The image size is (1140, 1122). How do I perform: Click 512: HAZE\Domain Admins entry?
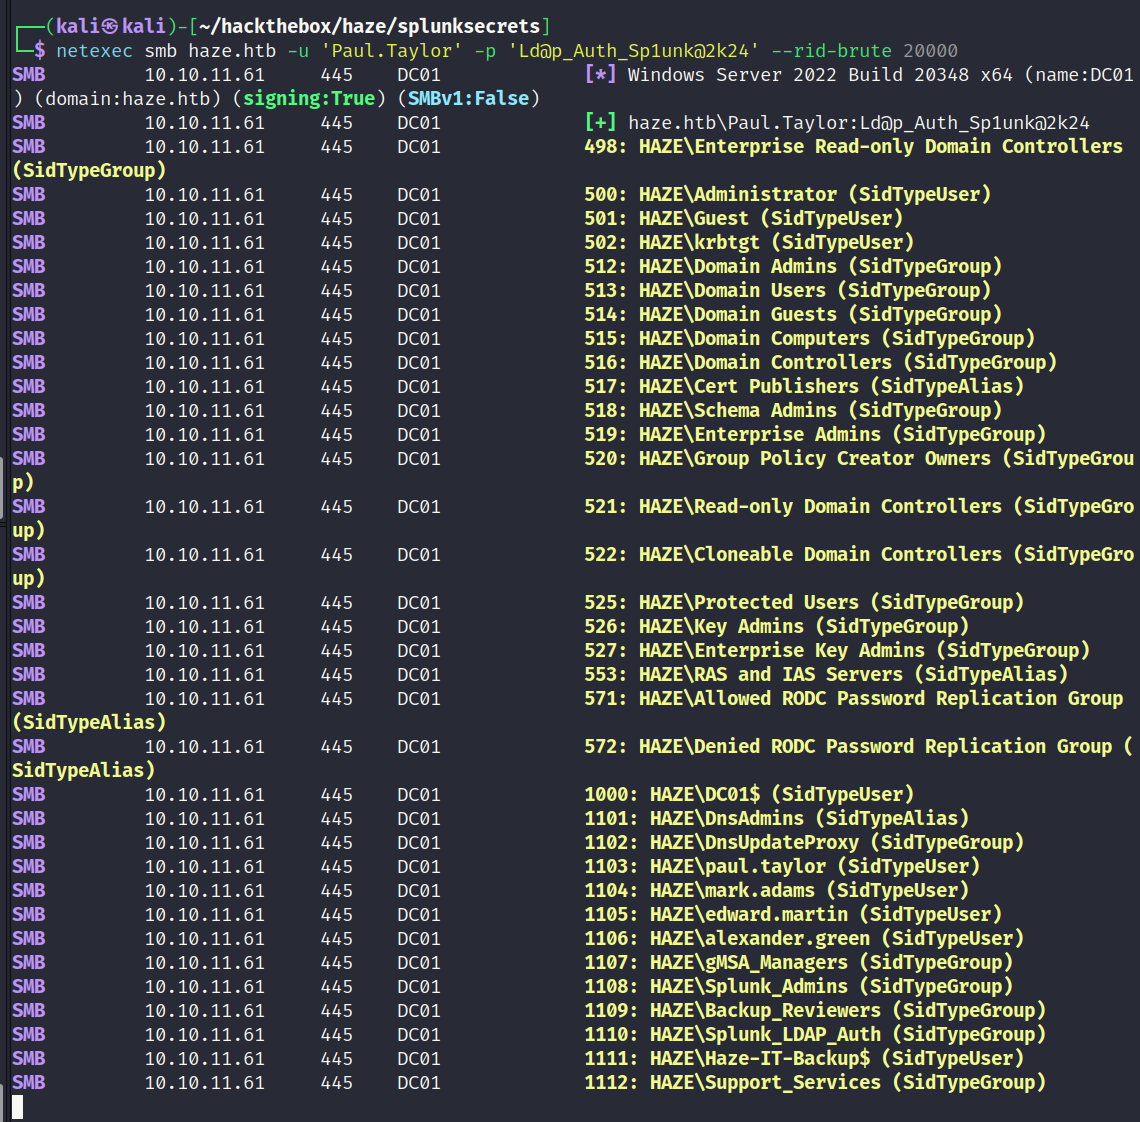793,267
